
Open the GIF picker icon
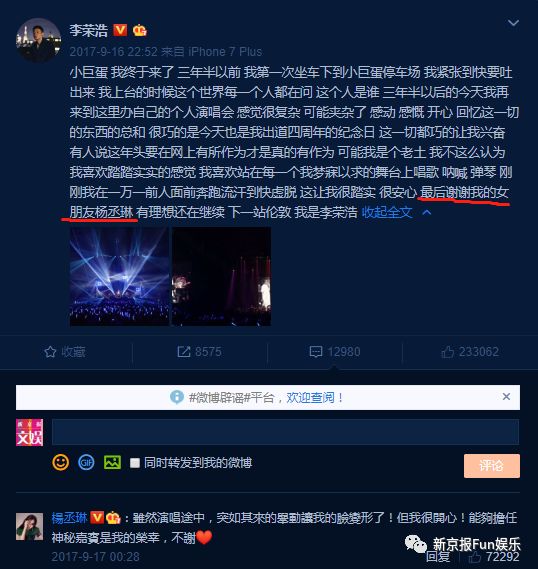coord(86,463)
